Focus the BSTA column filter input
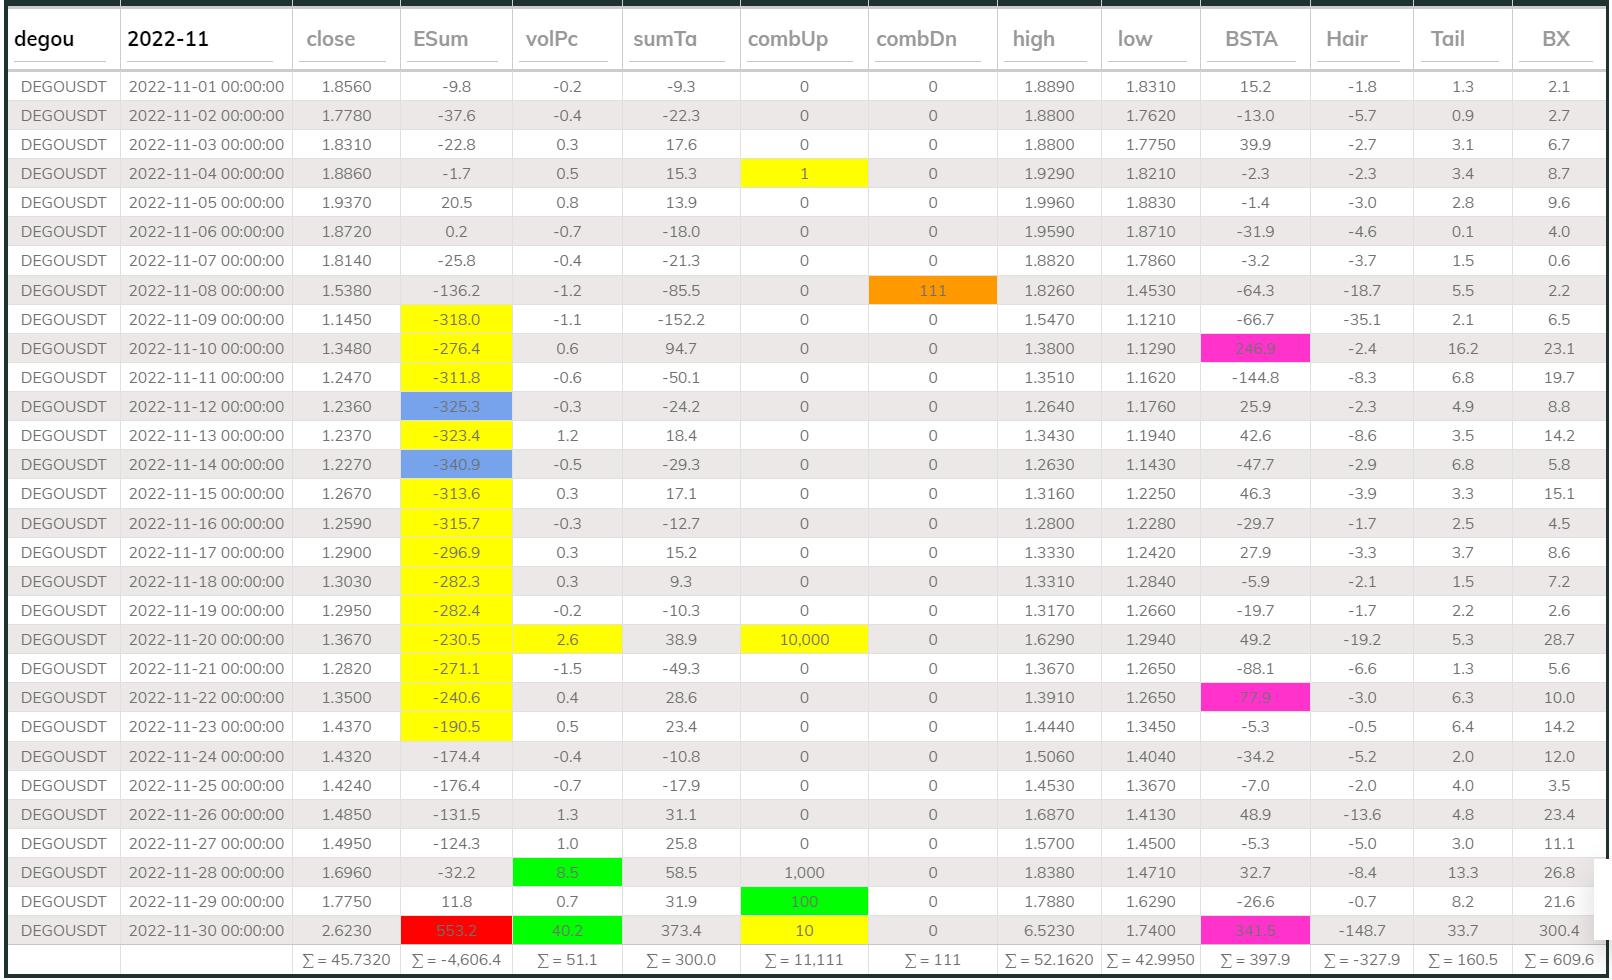The height and width of the screenshot is (980, 1612). [1254, 39]
